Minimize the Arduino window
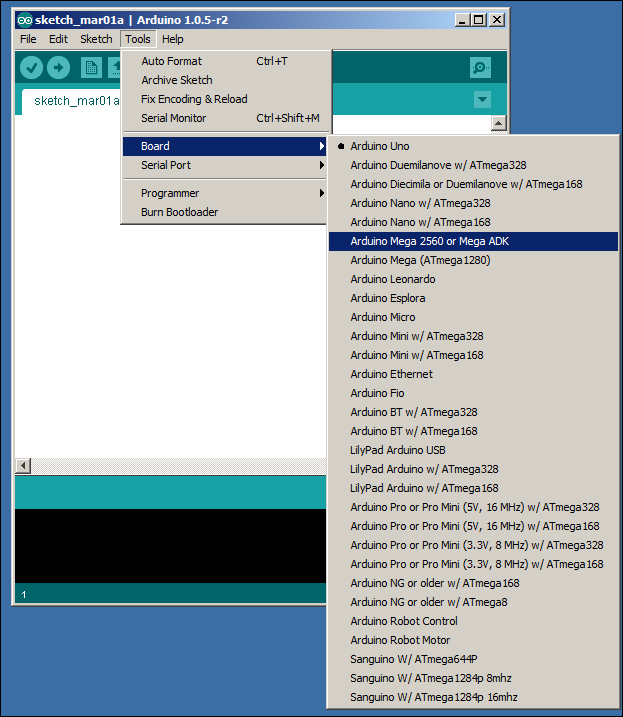Image resolution: width=623 pixels, height=717 pixels. (x=463, y=20)
